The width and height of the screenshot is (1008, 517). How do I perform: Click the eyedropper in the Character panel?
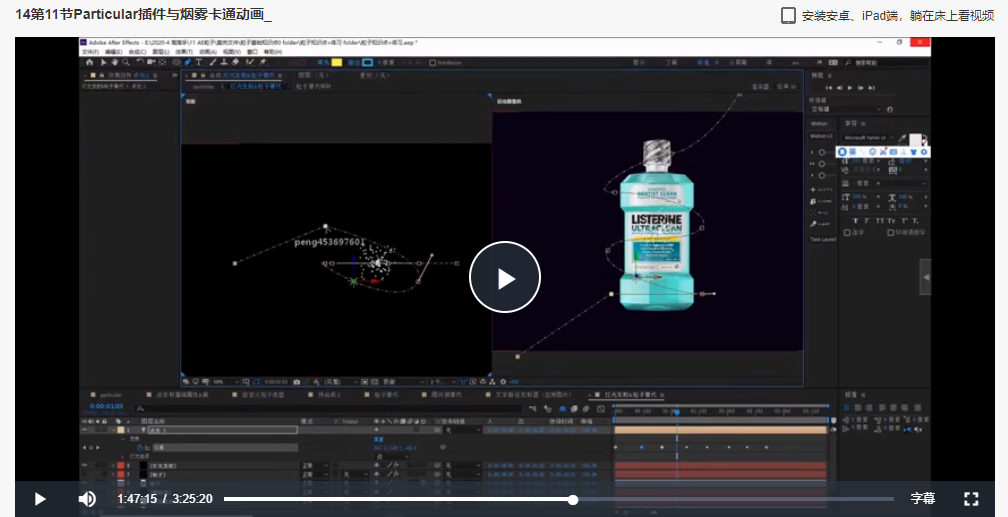[x=902, y=138]
